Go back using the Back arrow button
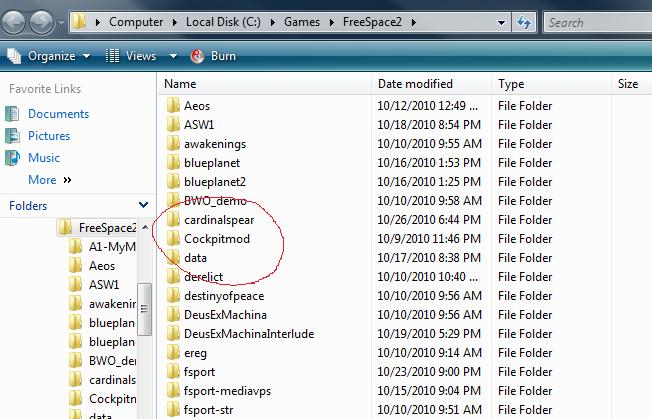 (x=14, y=22)
